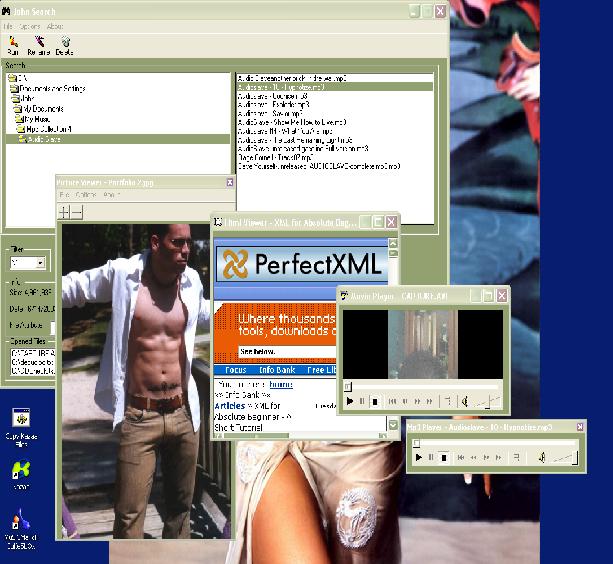The image size is (613, 564).
Task: Open the Filter dropdown list
Action: 41,263
